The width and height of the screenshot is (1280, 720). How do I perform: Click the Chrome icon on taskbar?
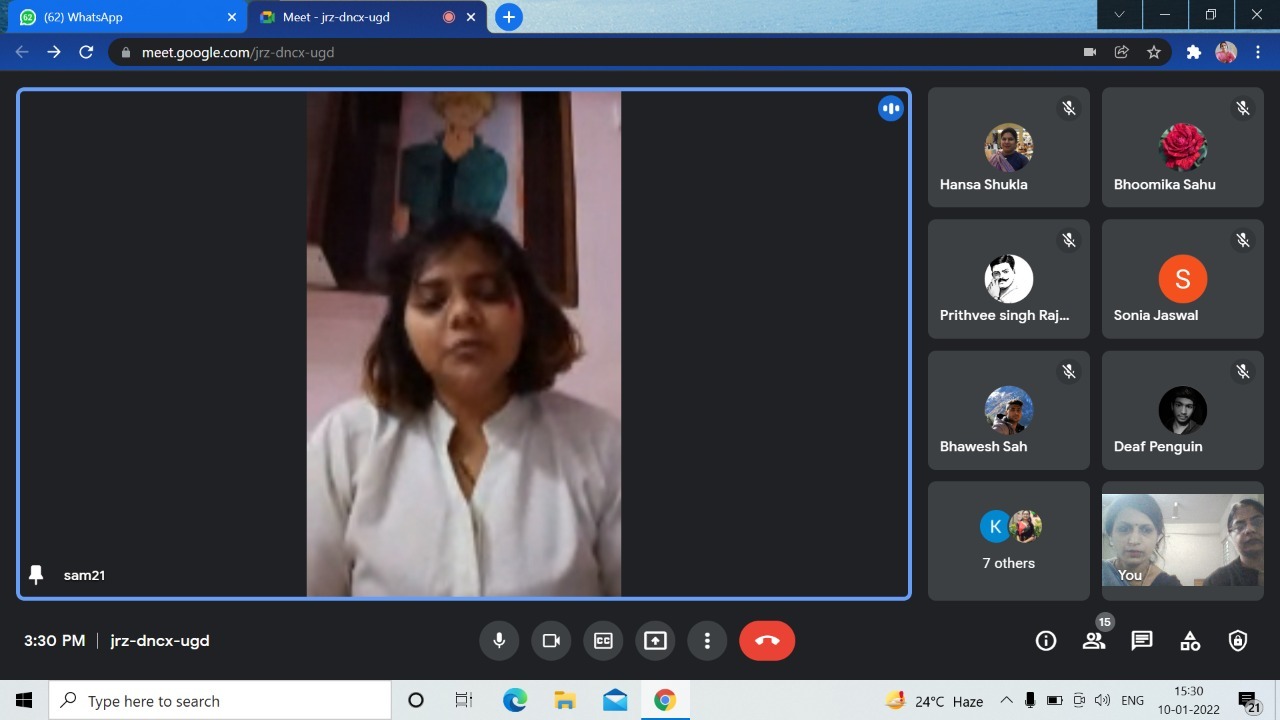[x=665, y=701]
